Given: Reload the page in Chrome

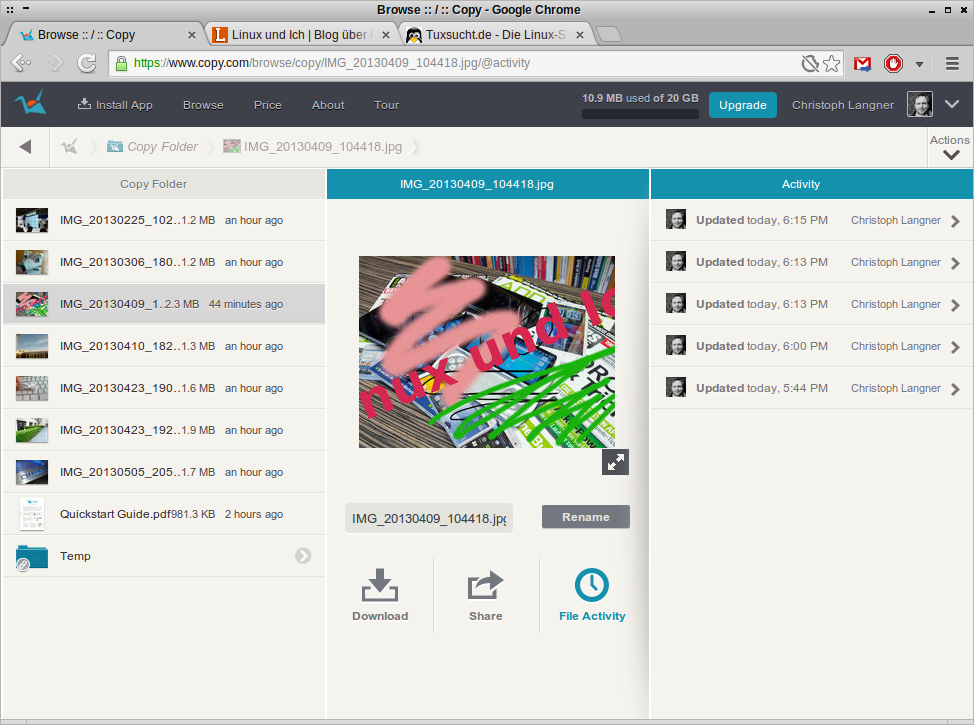Looking at the screenshot, I should pos(87,63).
